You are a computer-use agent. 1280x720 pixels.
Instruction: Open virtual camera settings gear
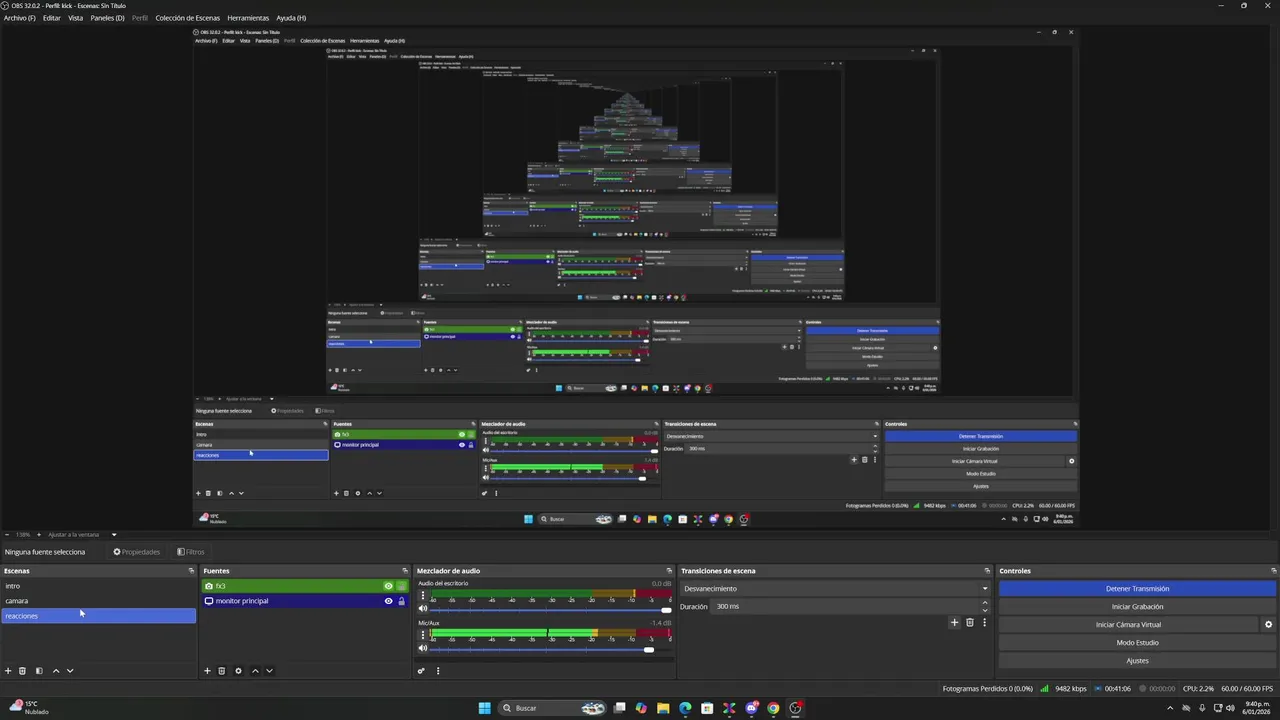pyautogui.click(x=1269, y=625)
